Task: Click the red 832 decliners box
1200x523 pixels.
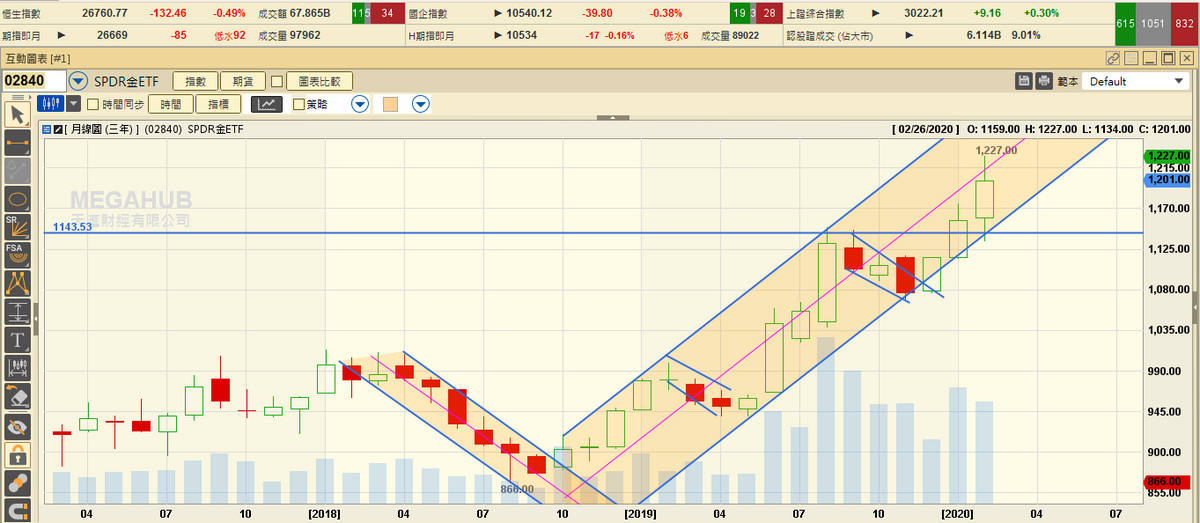Action: [x=1183, y=24]
